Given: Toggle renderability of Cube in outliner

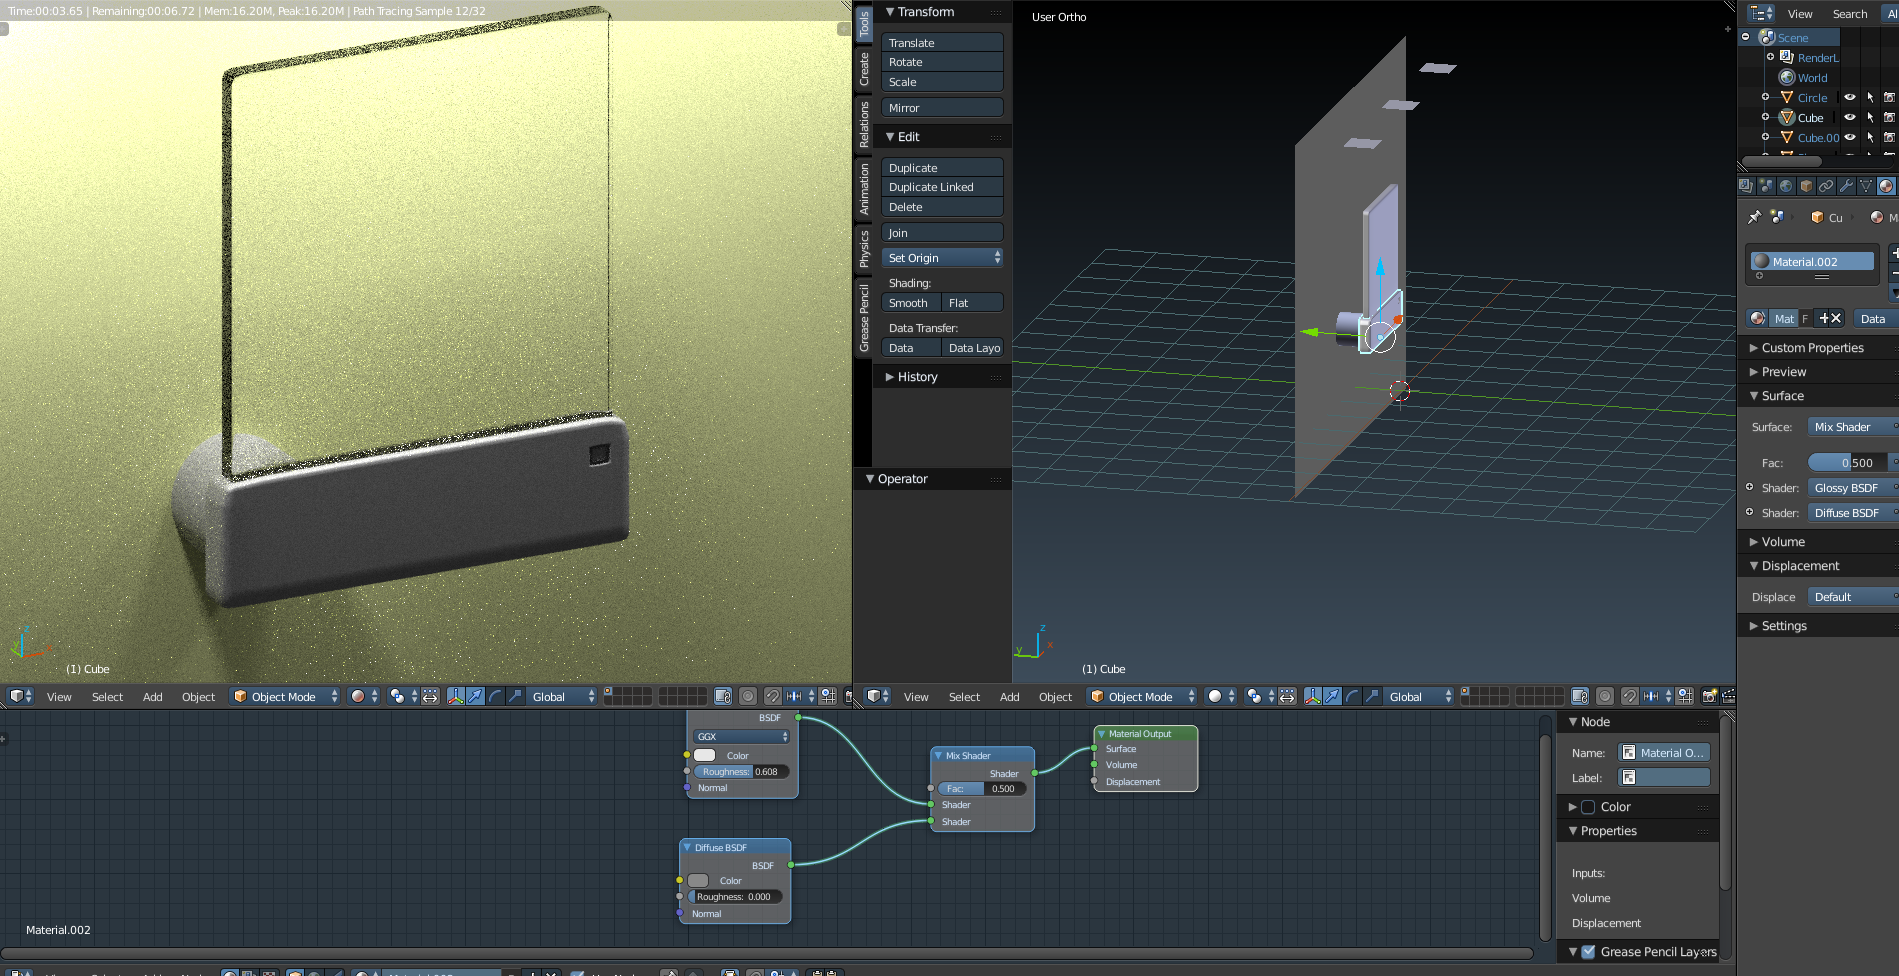Looking at the screenshot, I should tap(1889, 118).
